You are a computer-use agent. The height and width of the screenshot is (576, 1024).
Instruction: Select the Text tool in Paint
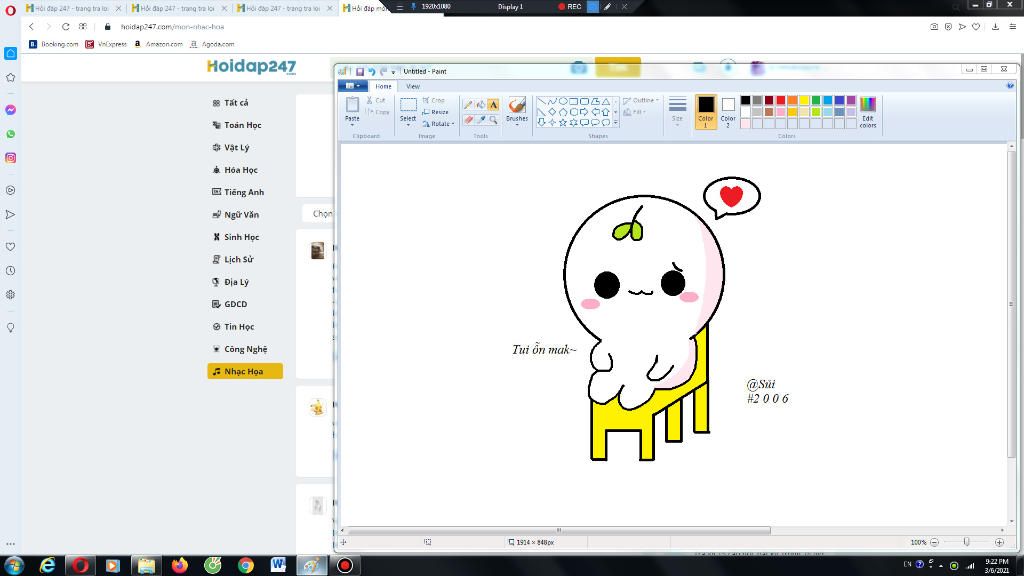pos(493,104)
